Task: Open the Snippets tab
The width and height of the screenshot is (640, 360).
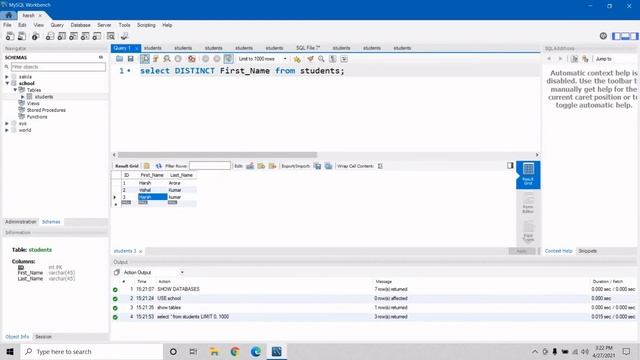Action: (x=587, y=251)
